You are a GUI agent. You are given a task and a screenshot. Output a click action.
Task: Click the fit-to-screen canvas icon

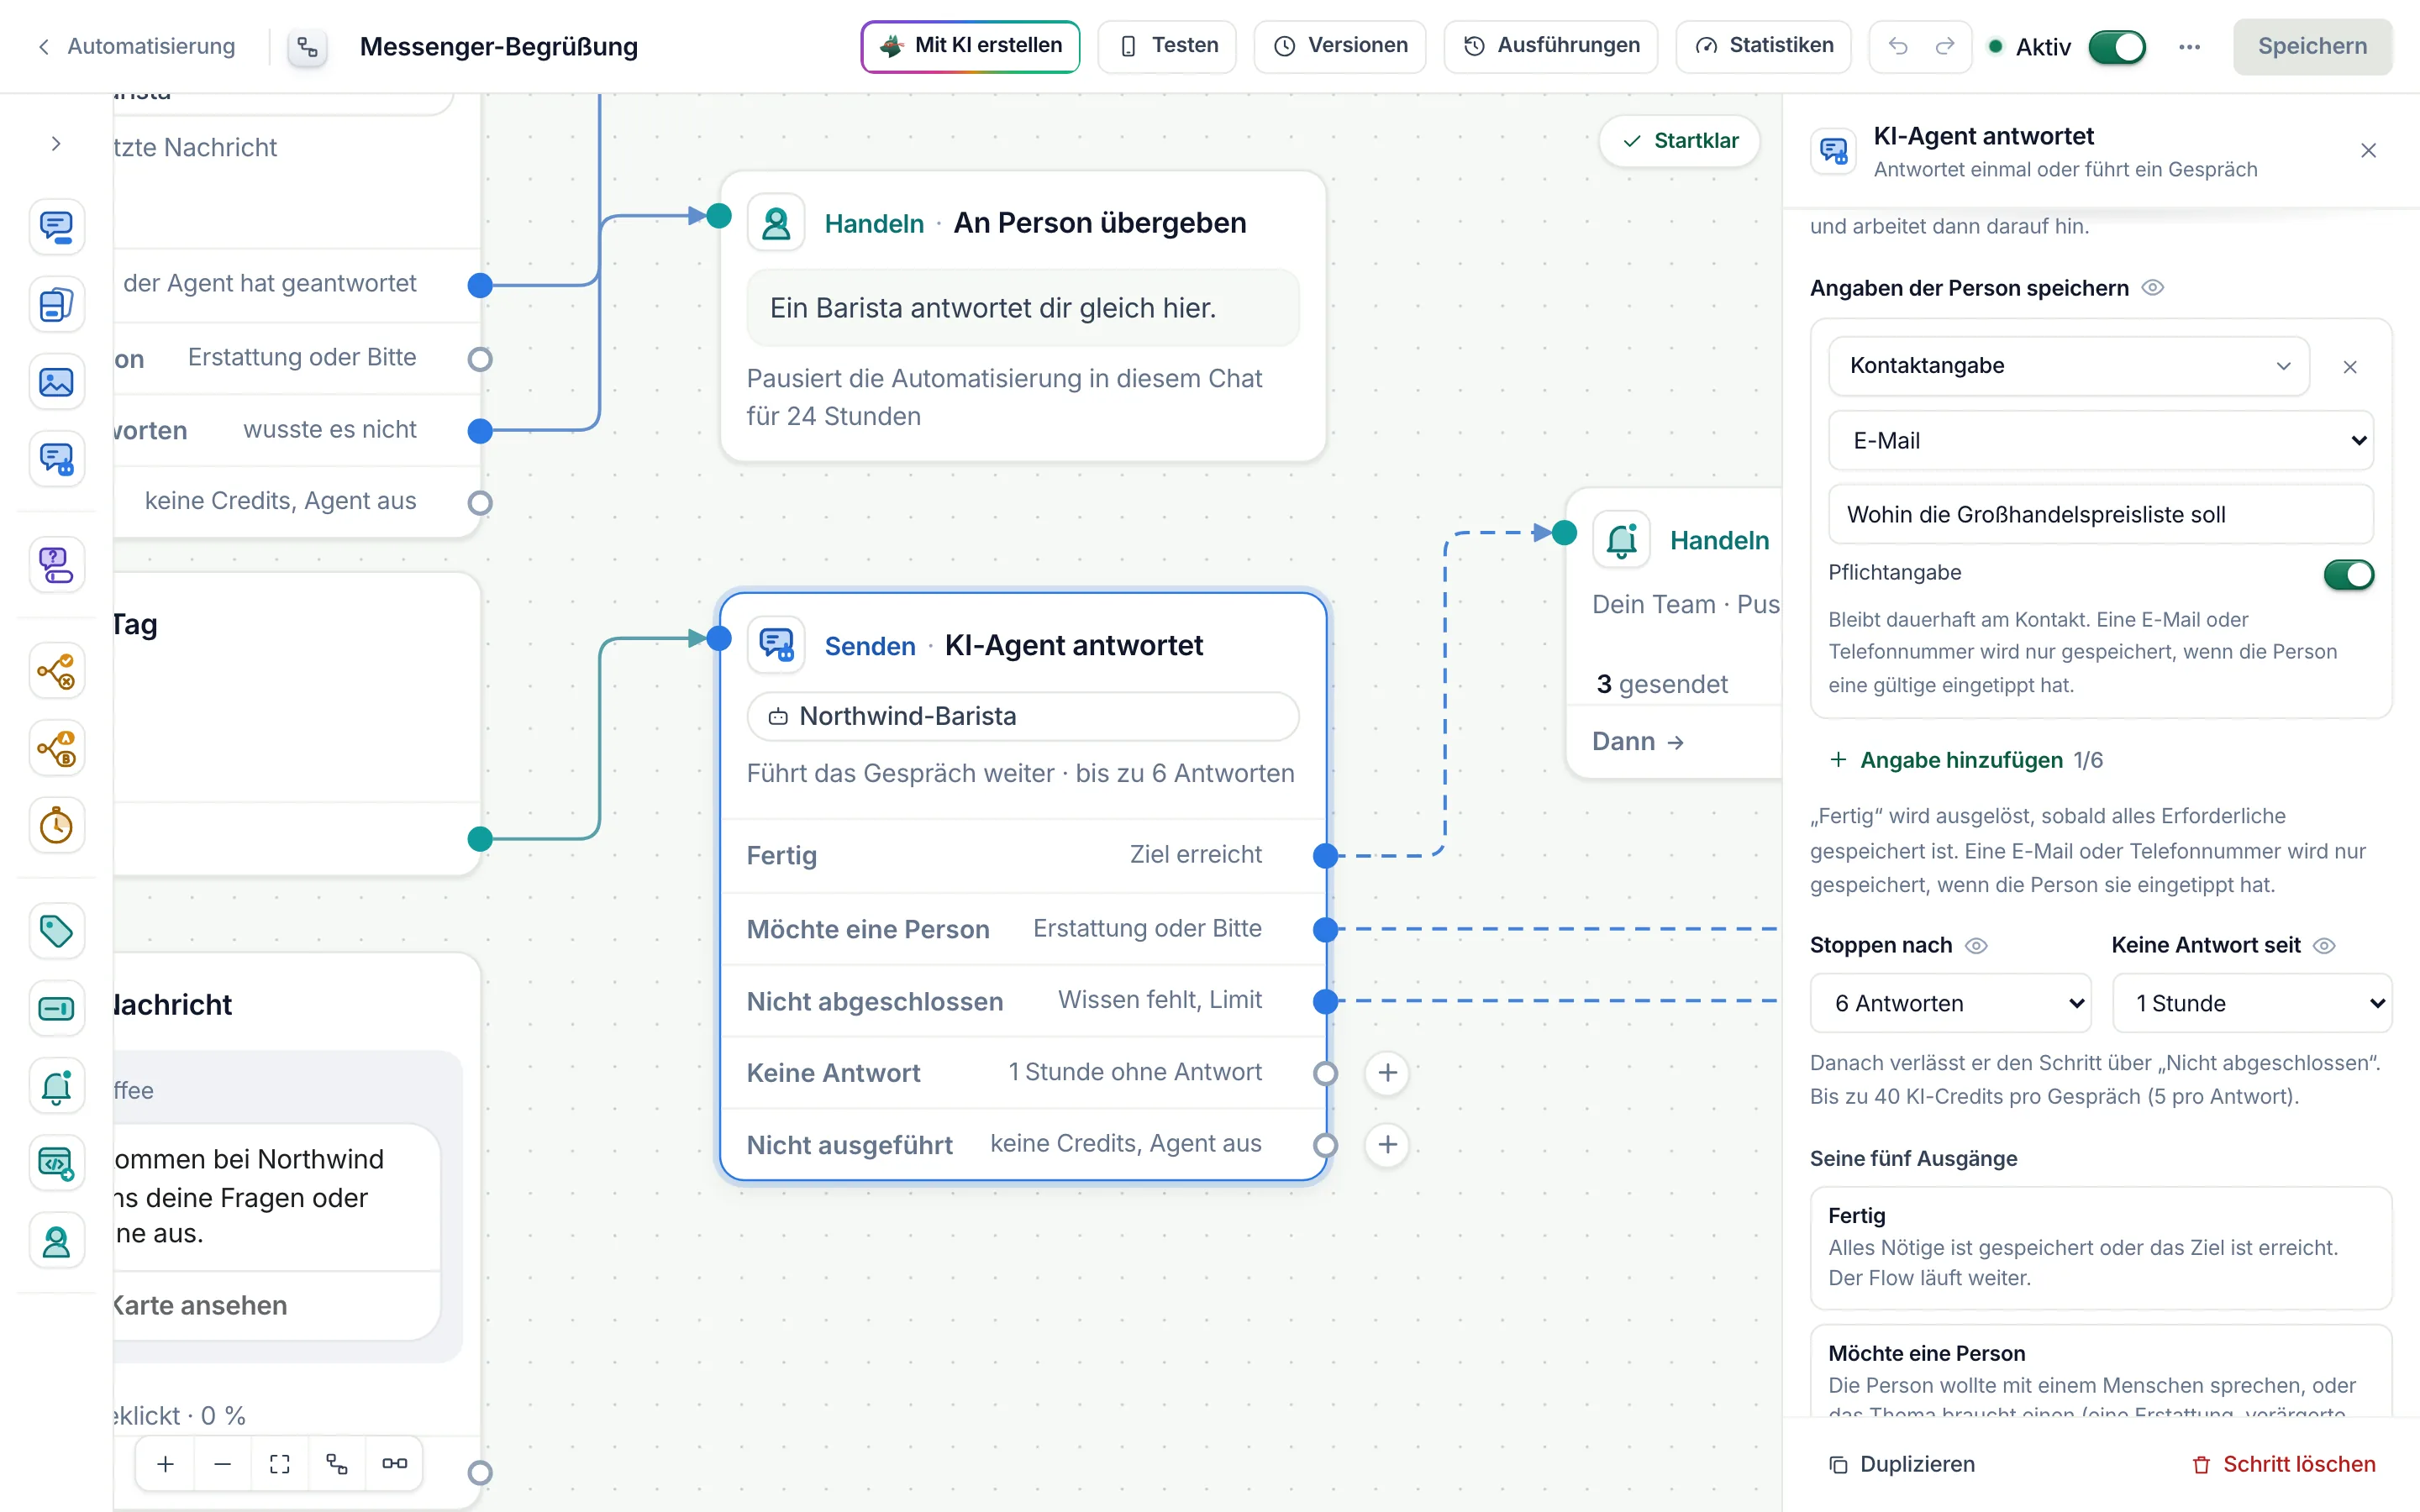(280, 1464)
